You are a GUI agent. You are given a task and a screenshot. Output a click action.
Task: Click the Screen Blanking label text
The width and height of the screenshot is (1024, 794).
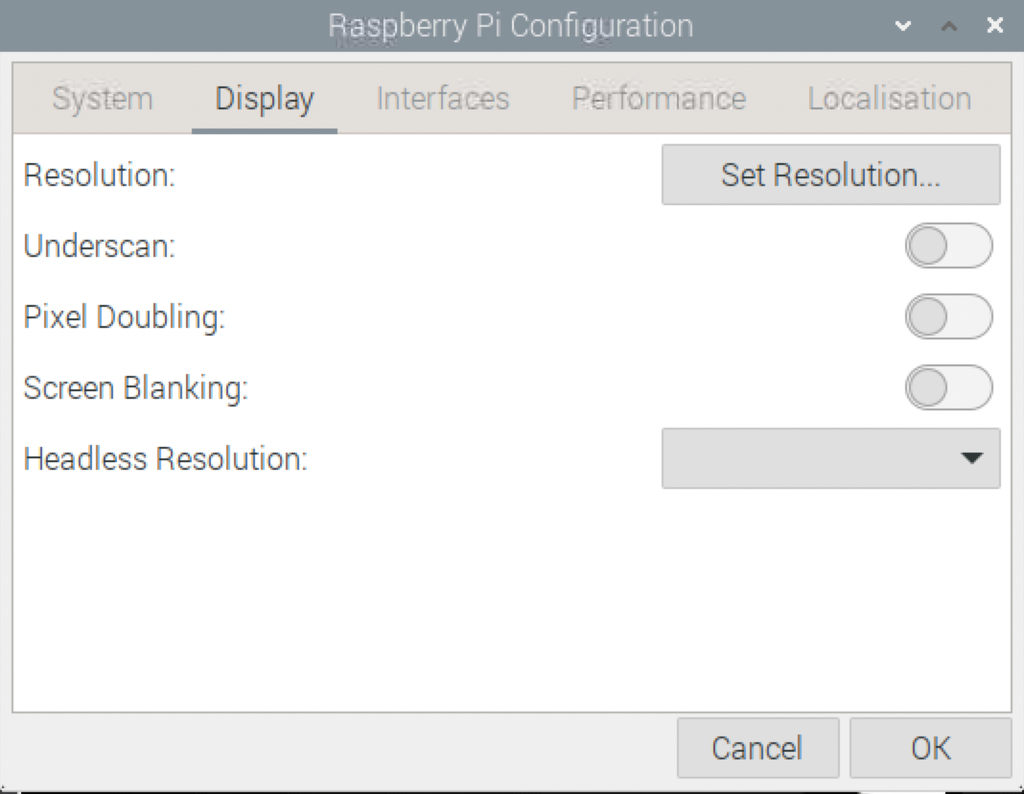click(x=135, y=388)
